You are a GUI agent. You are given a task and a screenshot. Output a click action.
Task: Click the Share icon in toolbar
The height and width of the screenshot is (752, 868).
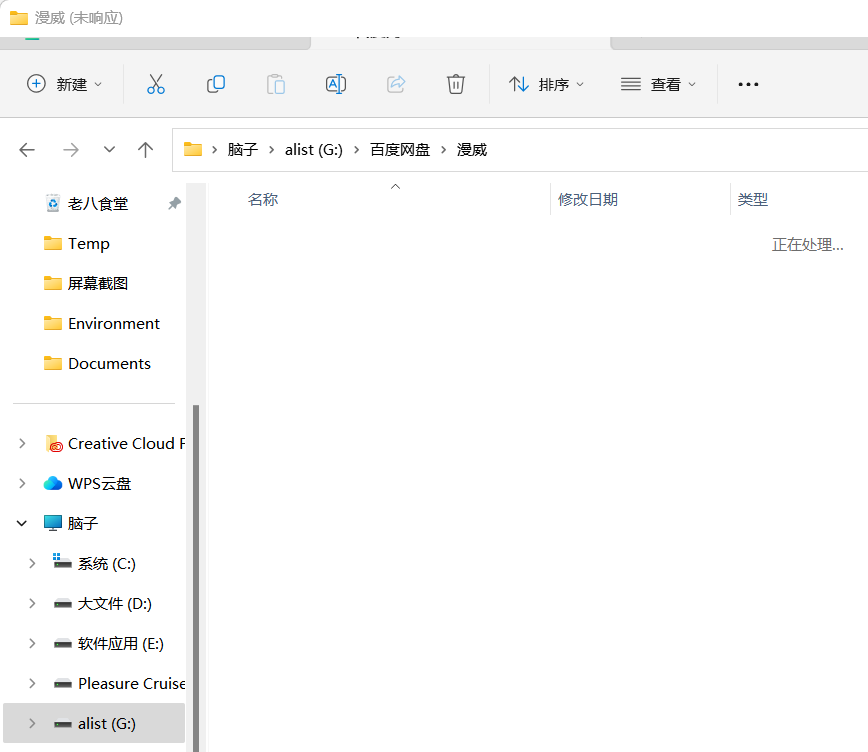tap(396, 85)
